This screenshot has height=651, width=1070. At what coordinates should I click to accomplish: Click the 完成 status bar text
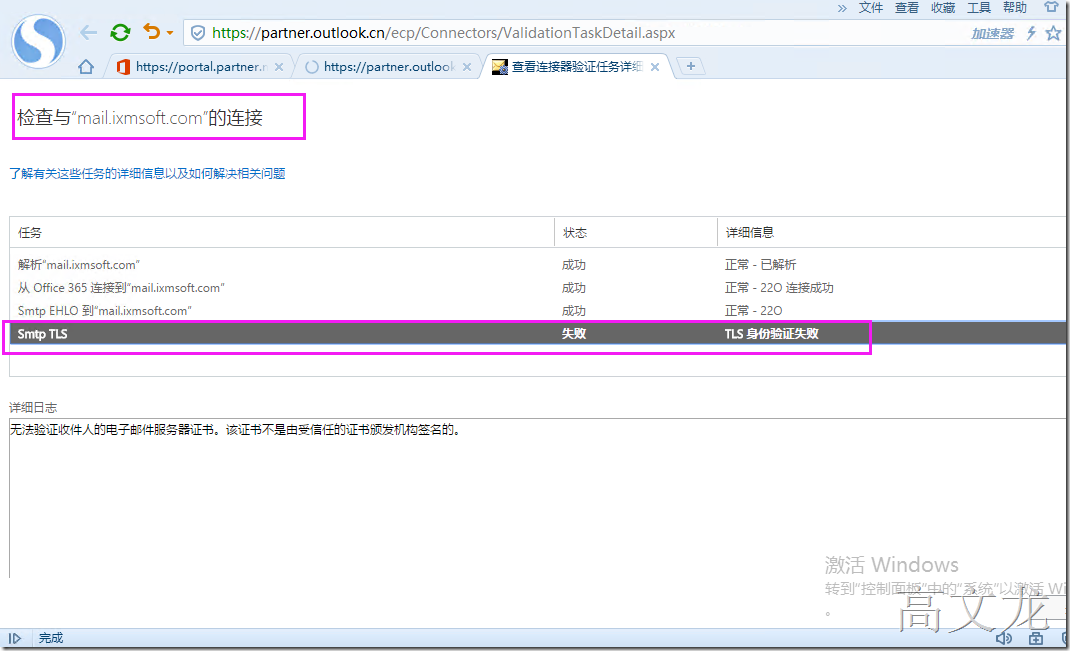51,638
